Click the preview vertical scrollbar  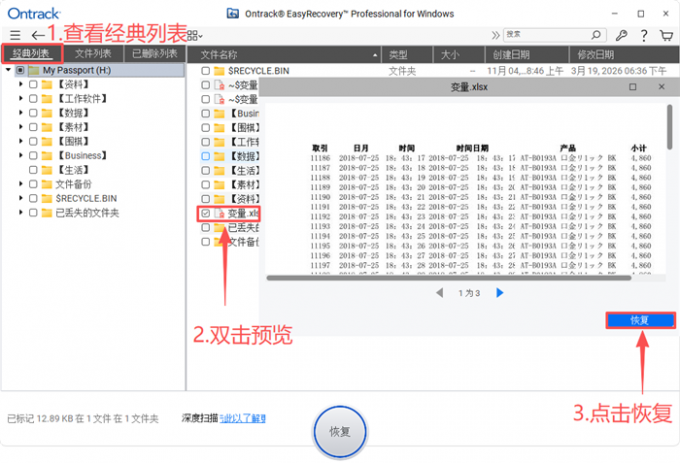[x=670, y=127]
